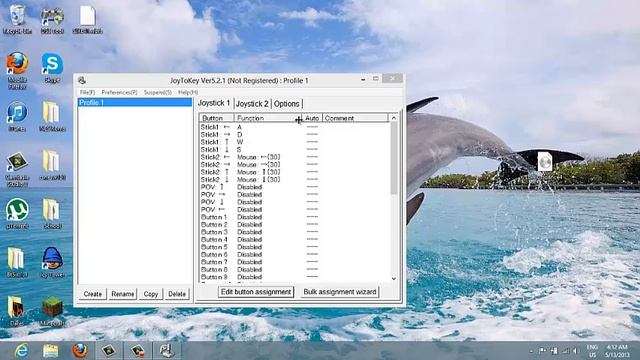640x360 pixels.
Task: Open ENG input language indicator
Action: click(592, 351)
